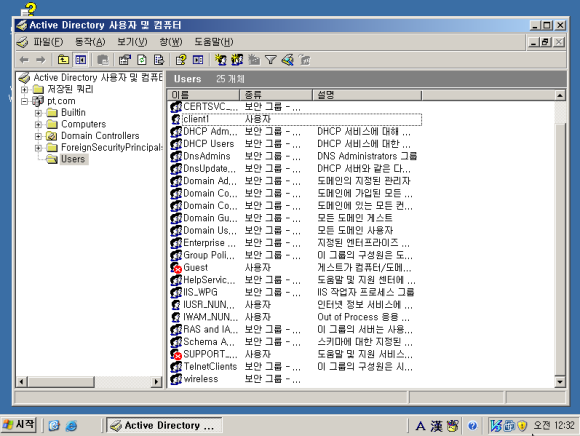580x436 pixels.
Task: Sort by 설명 column header
Action: point(367,95)
